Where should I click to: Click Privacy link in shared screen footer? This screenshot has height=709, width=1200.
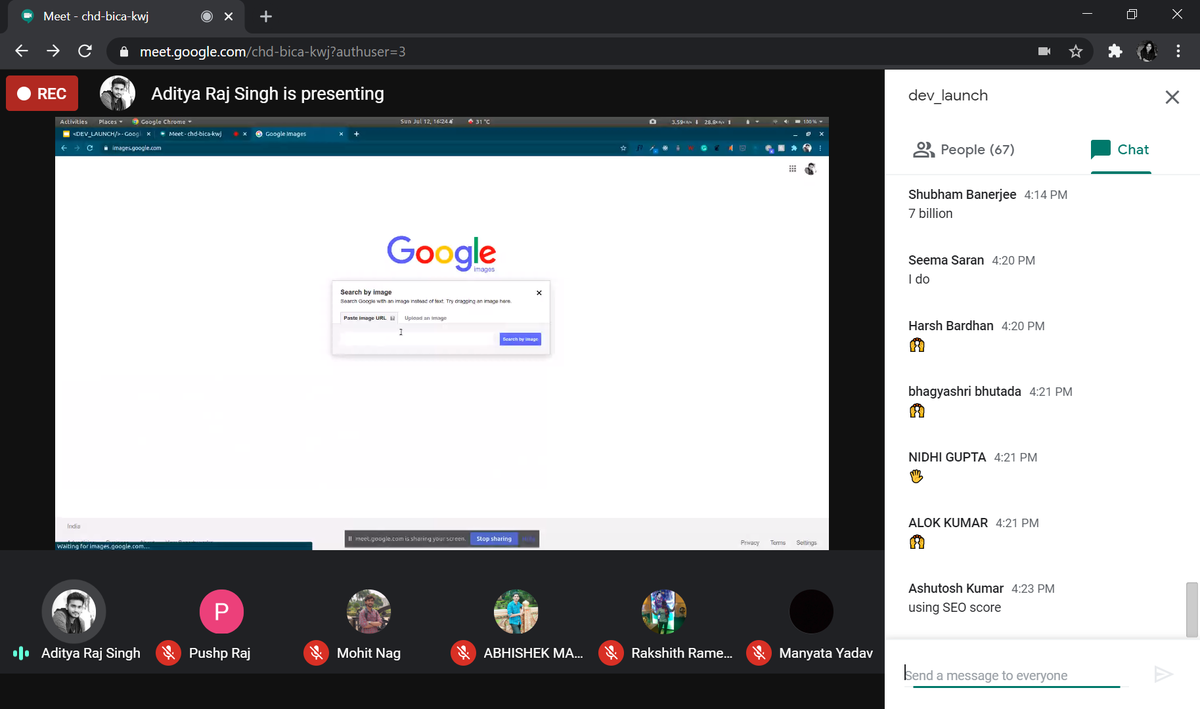pos(750,543)
